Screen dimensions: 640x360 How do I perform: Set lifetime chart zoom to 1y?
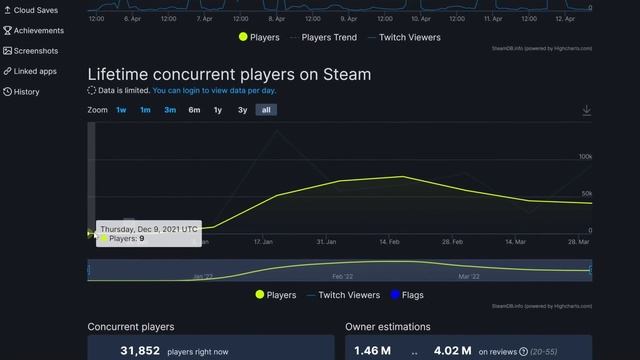[x=218, y=110]
